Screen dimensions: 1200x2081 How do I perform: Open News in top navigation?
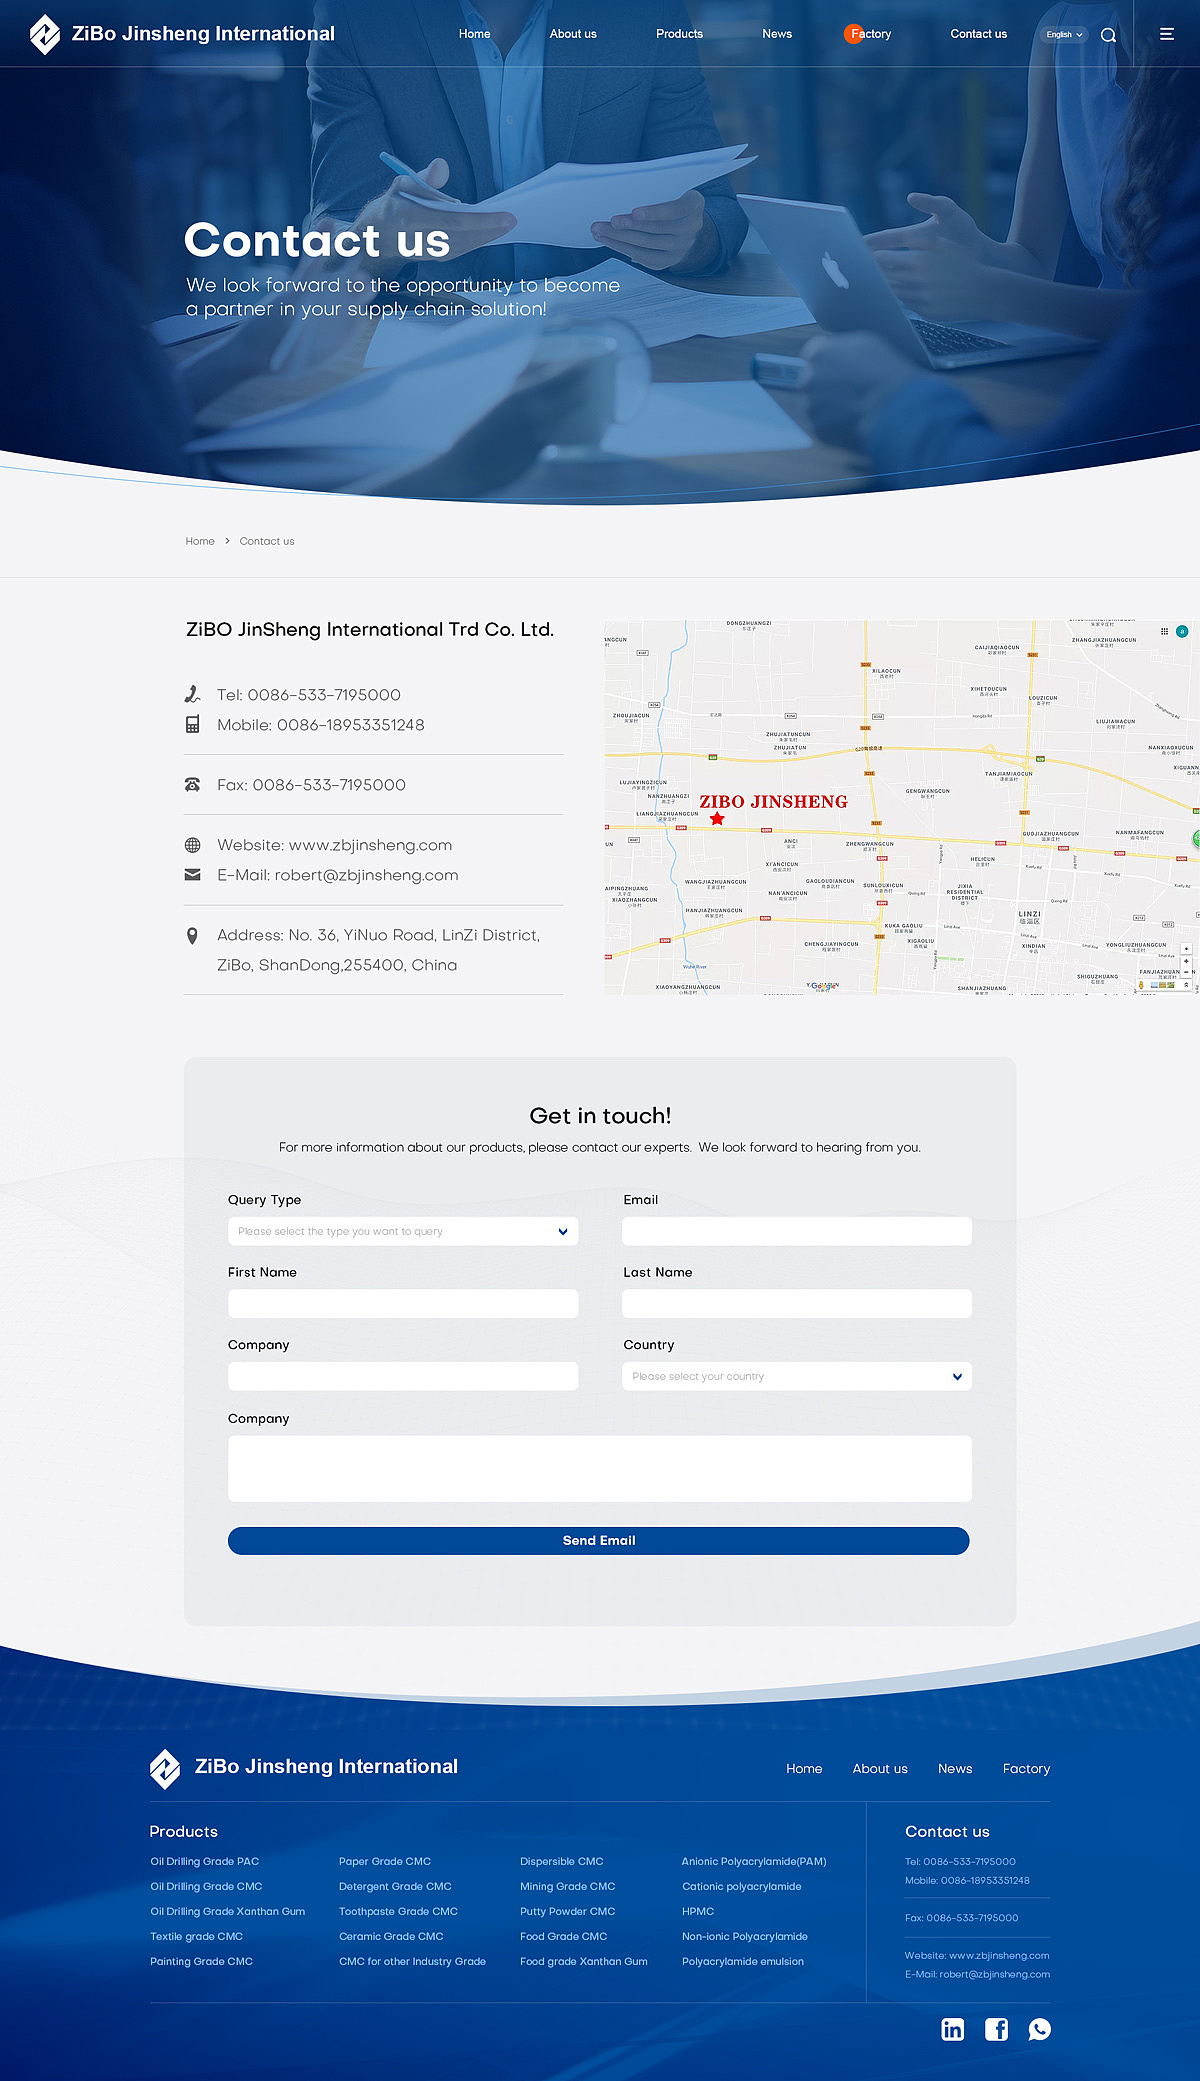777,34
